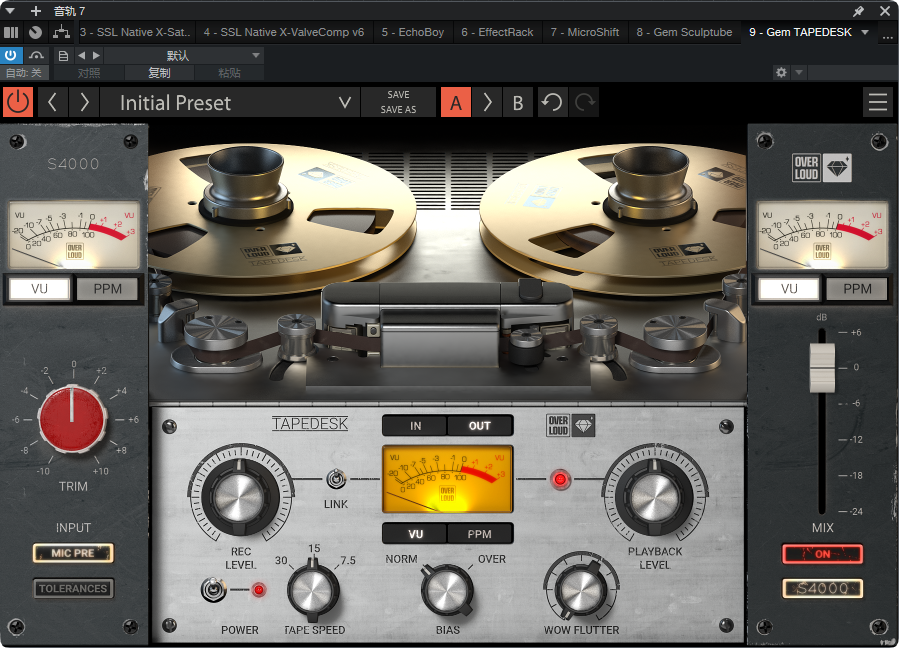Select the center meter OUT source
The height and width of the screenshot is (648, 899).
click(480, 426)
